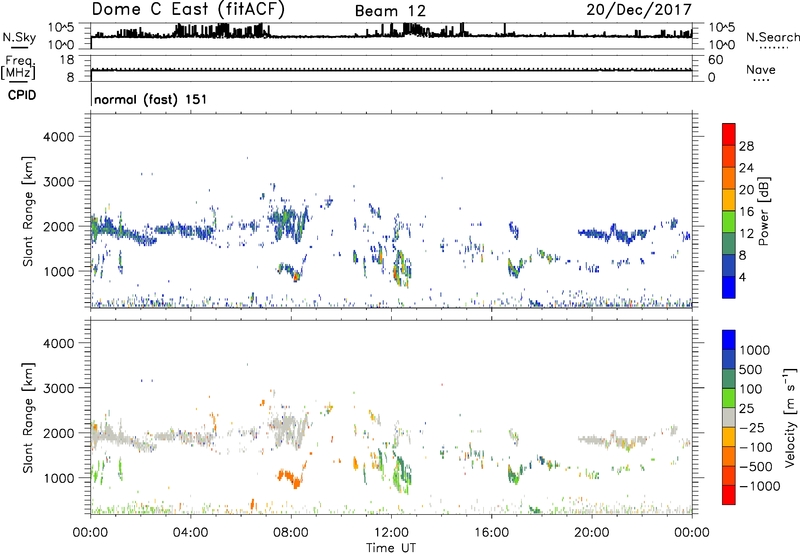This screenshot has width=800, height=554.
Task: Click the 'Nave' legend label
Action: [x=761, y=69]
